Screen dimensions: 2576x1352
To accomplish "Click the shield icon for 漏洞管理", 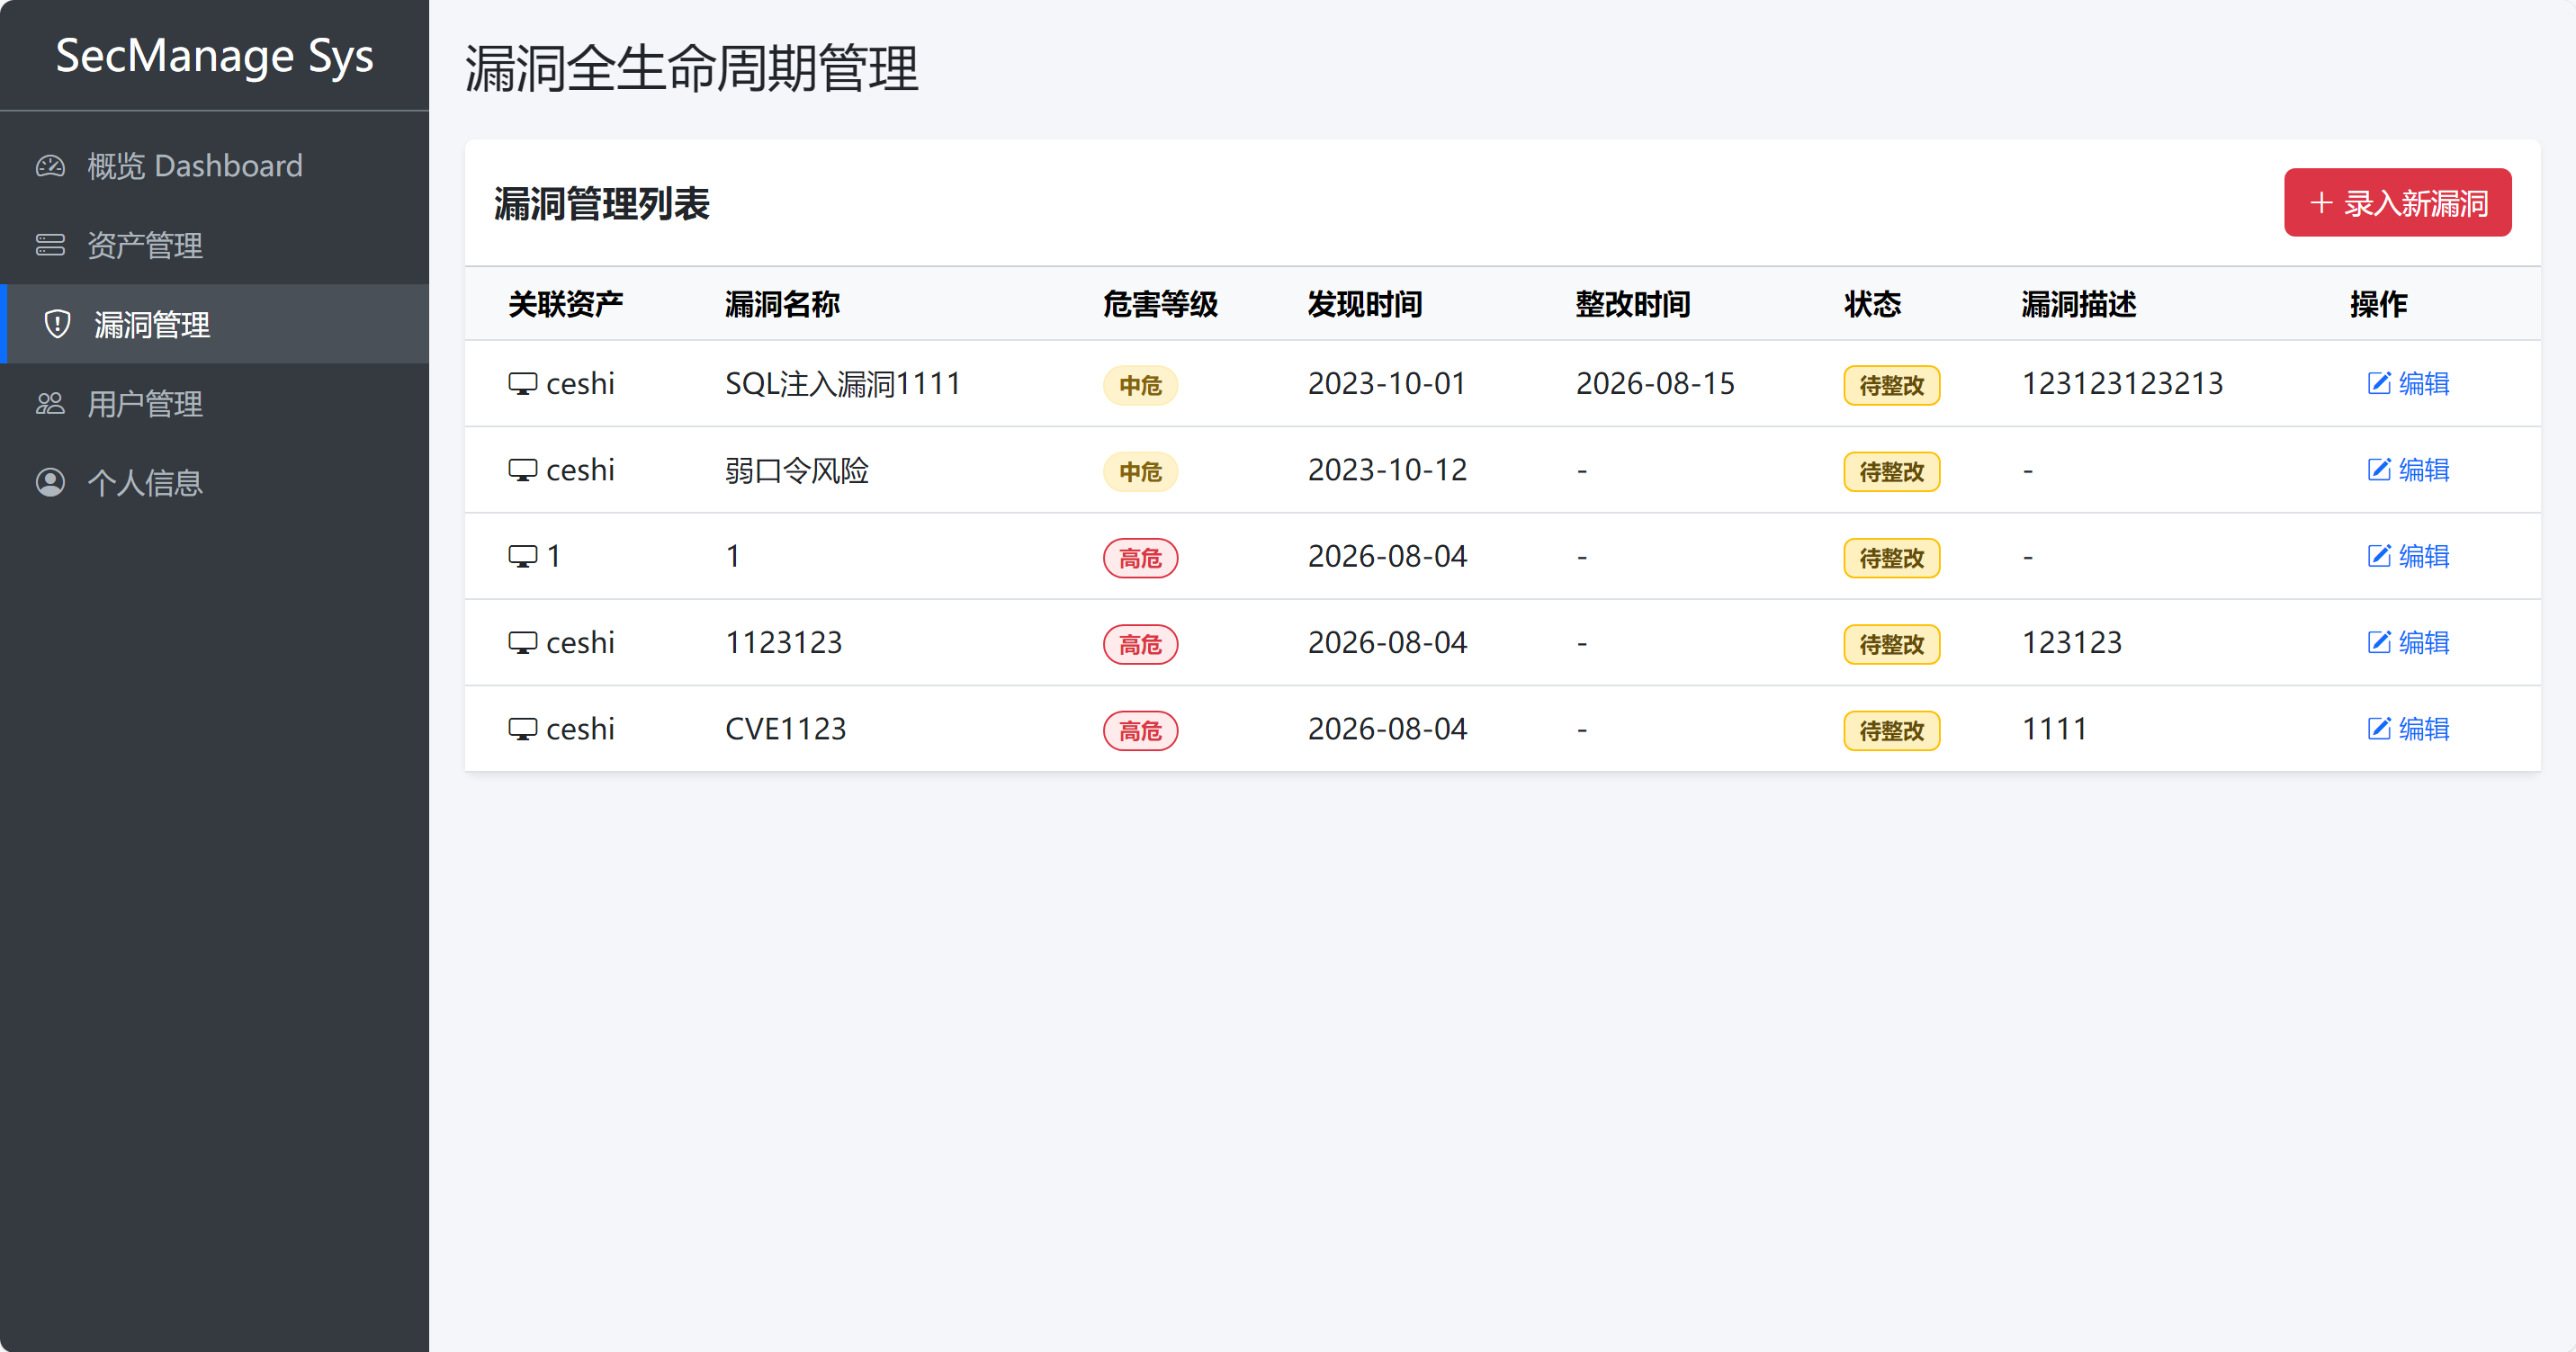I will [58, 324].
